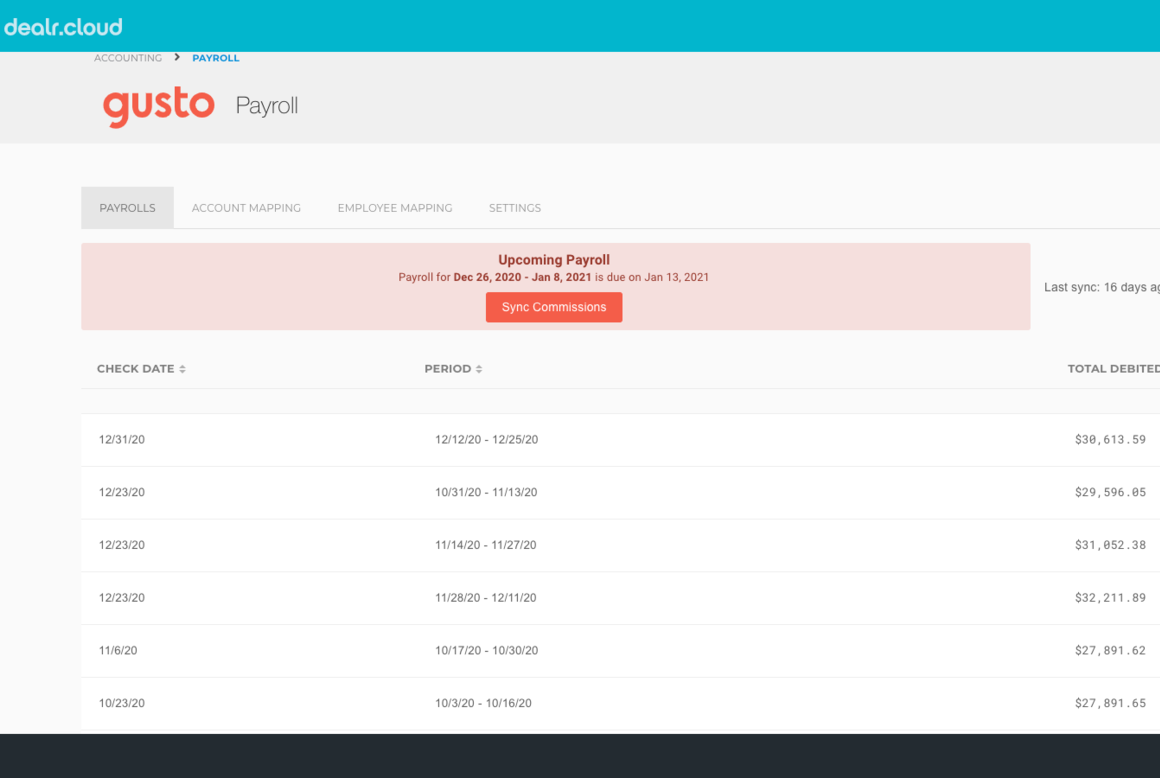Open the Employee Mapping tab
1160x778 pixels.
pos(395,208)
